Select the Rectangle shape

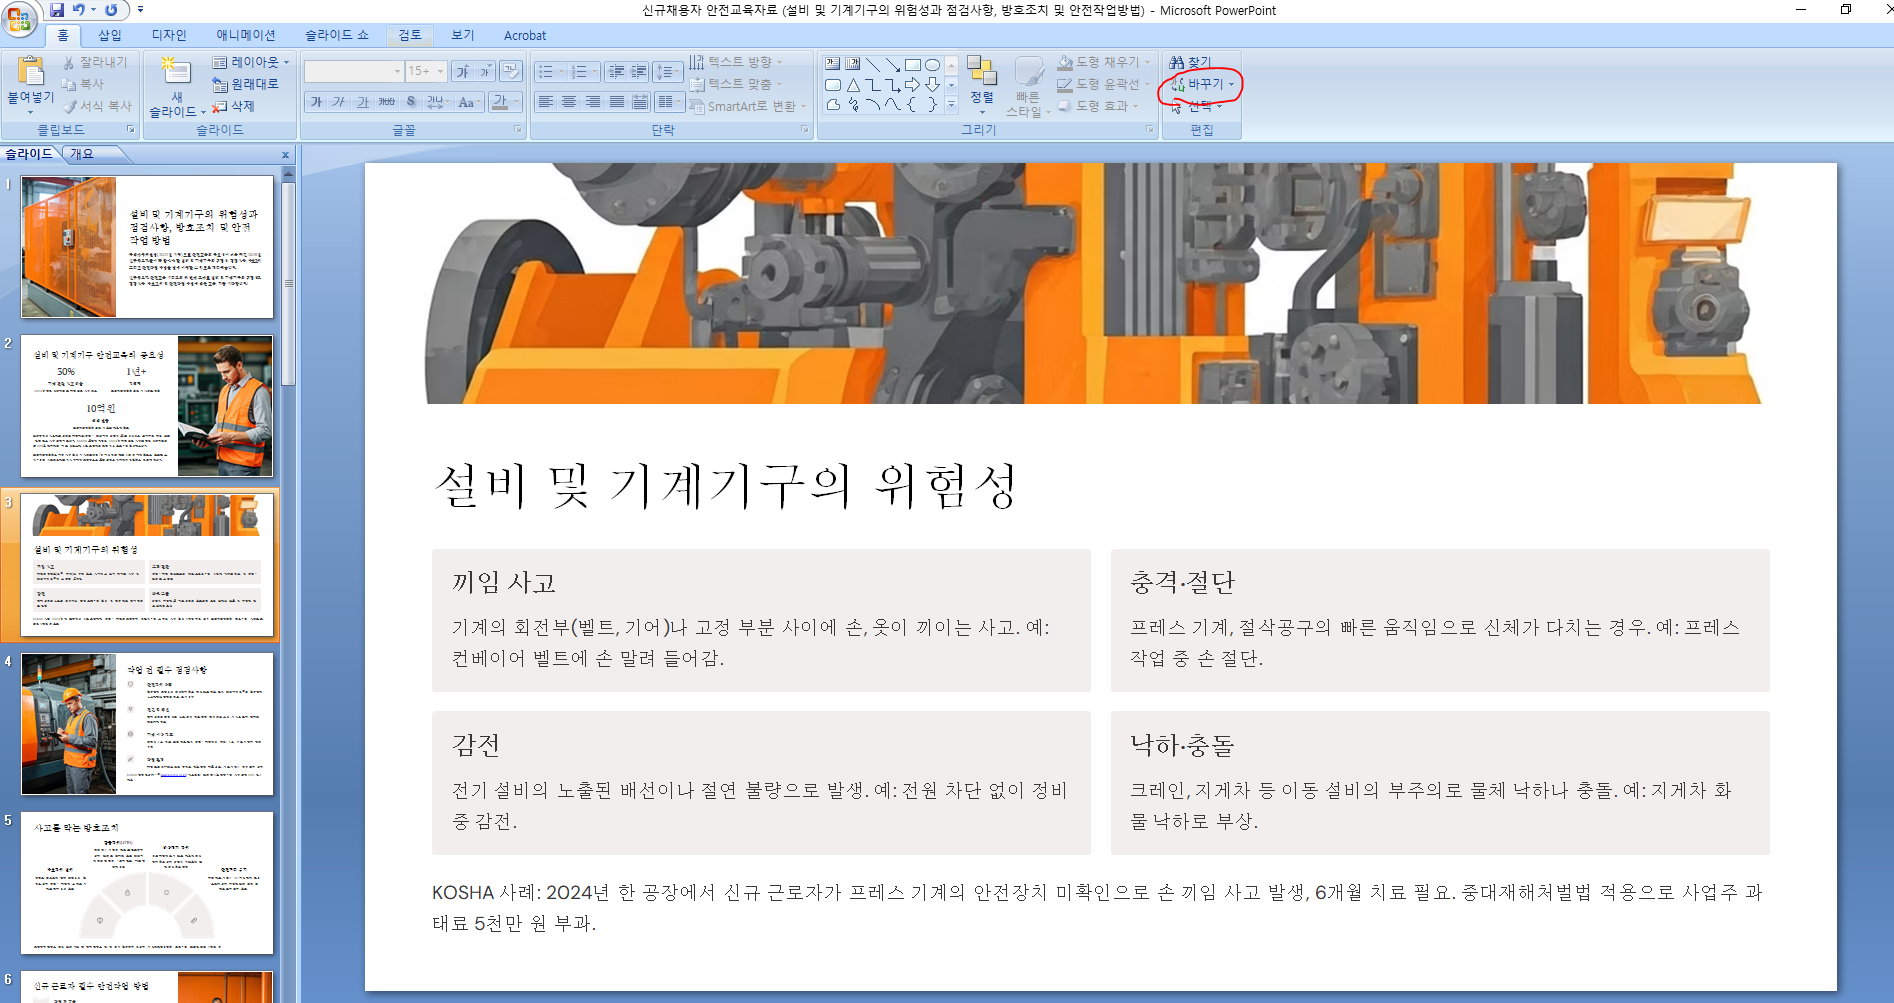point(913,64)
